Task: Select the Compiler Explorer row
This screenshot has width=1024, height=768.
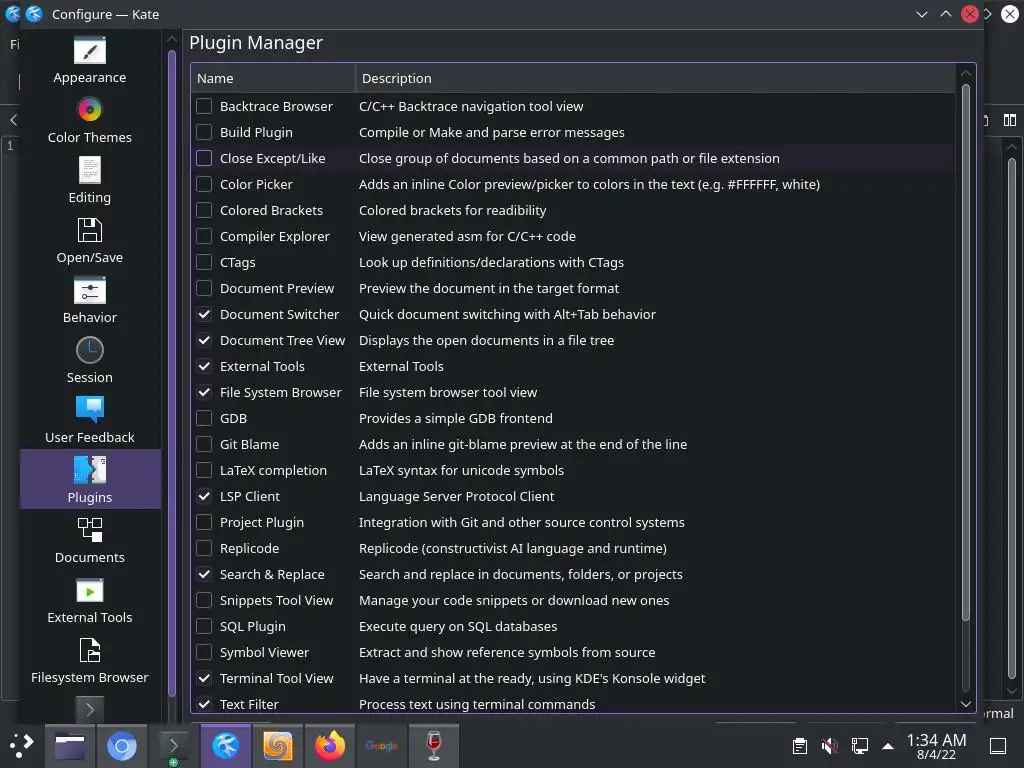Action: 573,236
